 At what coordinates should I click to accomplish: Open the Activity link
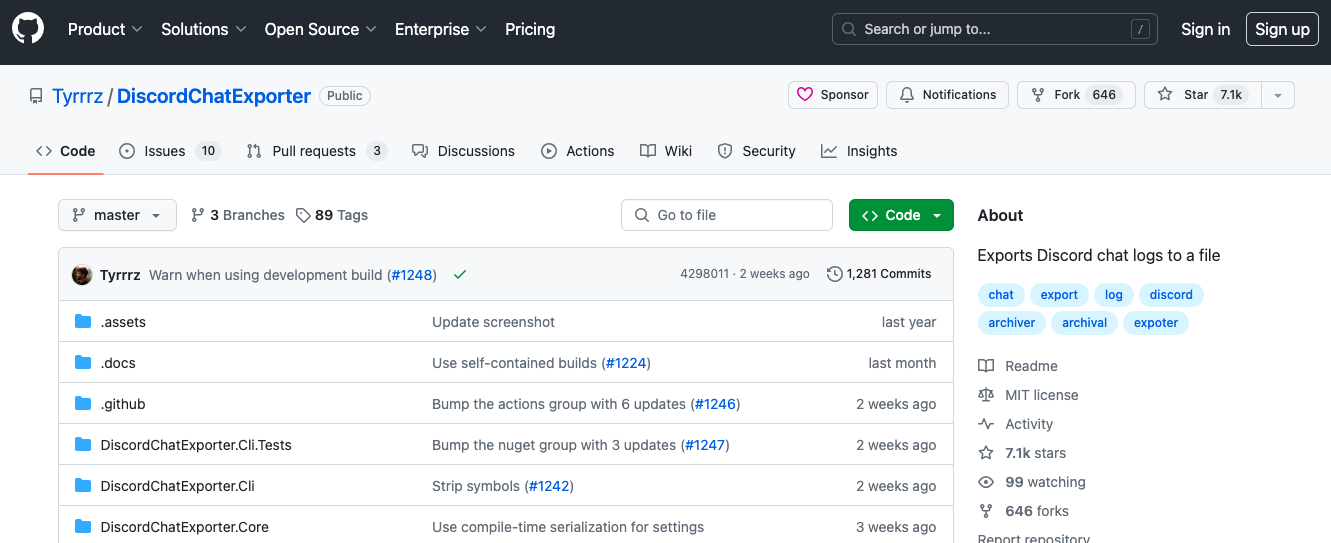(1016, 424)
